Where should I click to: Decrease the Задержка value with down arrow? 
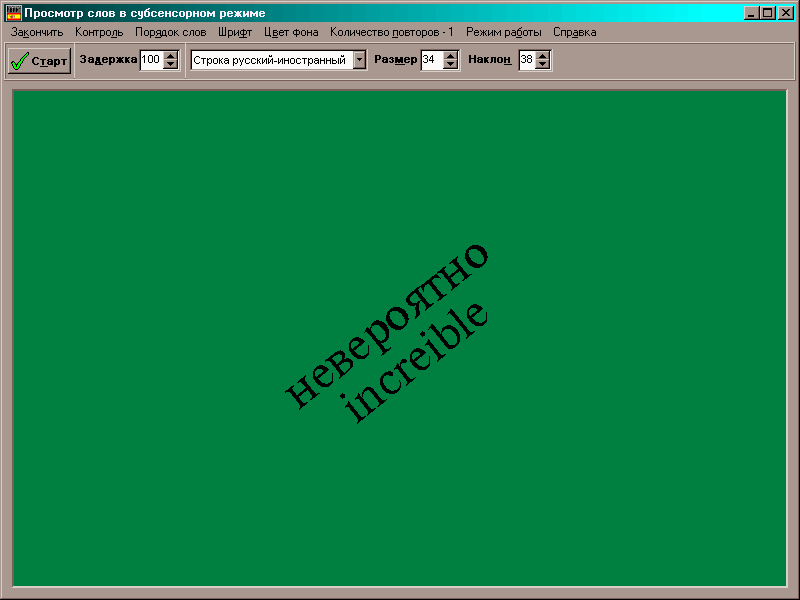[171, 65]
